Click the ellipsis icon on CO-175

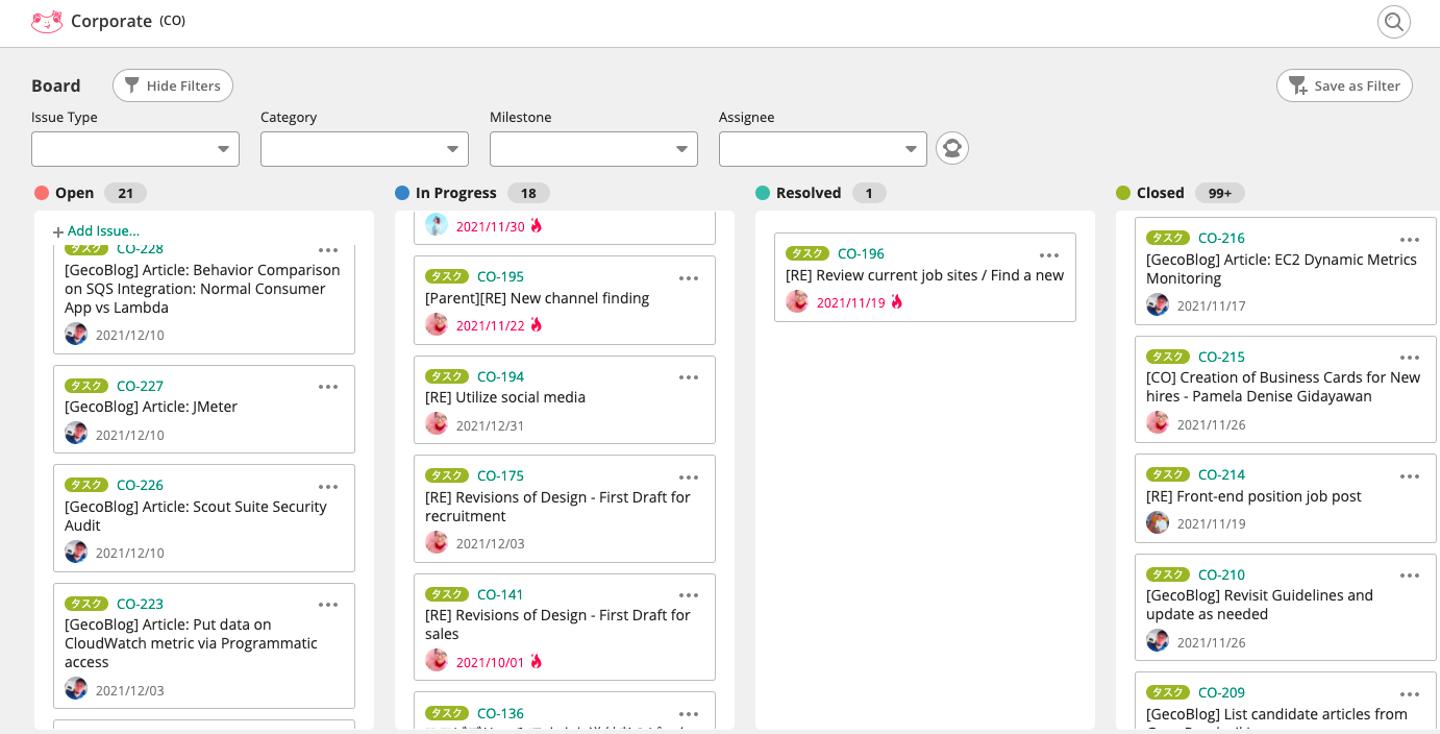click(x=689, y=477)
